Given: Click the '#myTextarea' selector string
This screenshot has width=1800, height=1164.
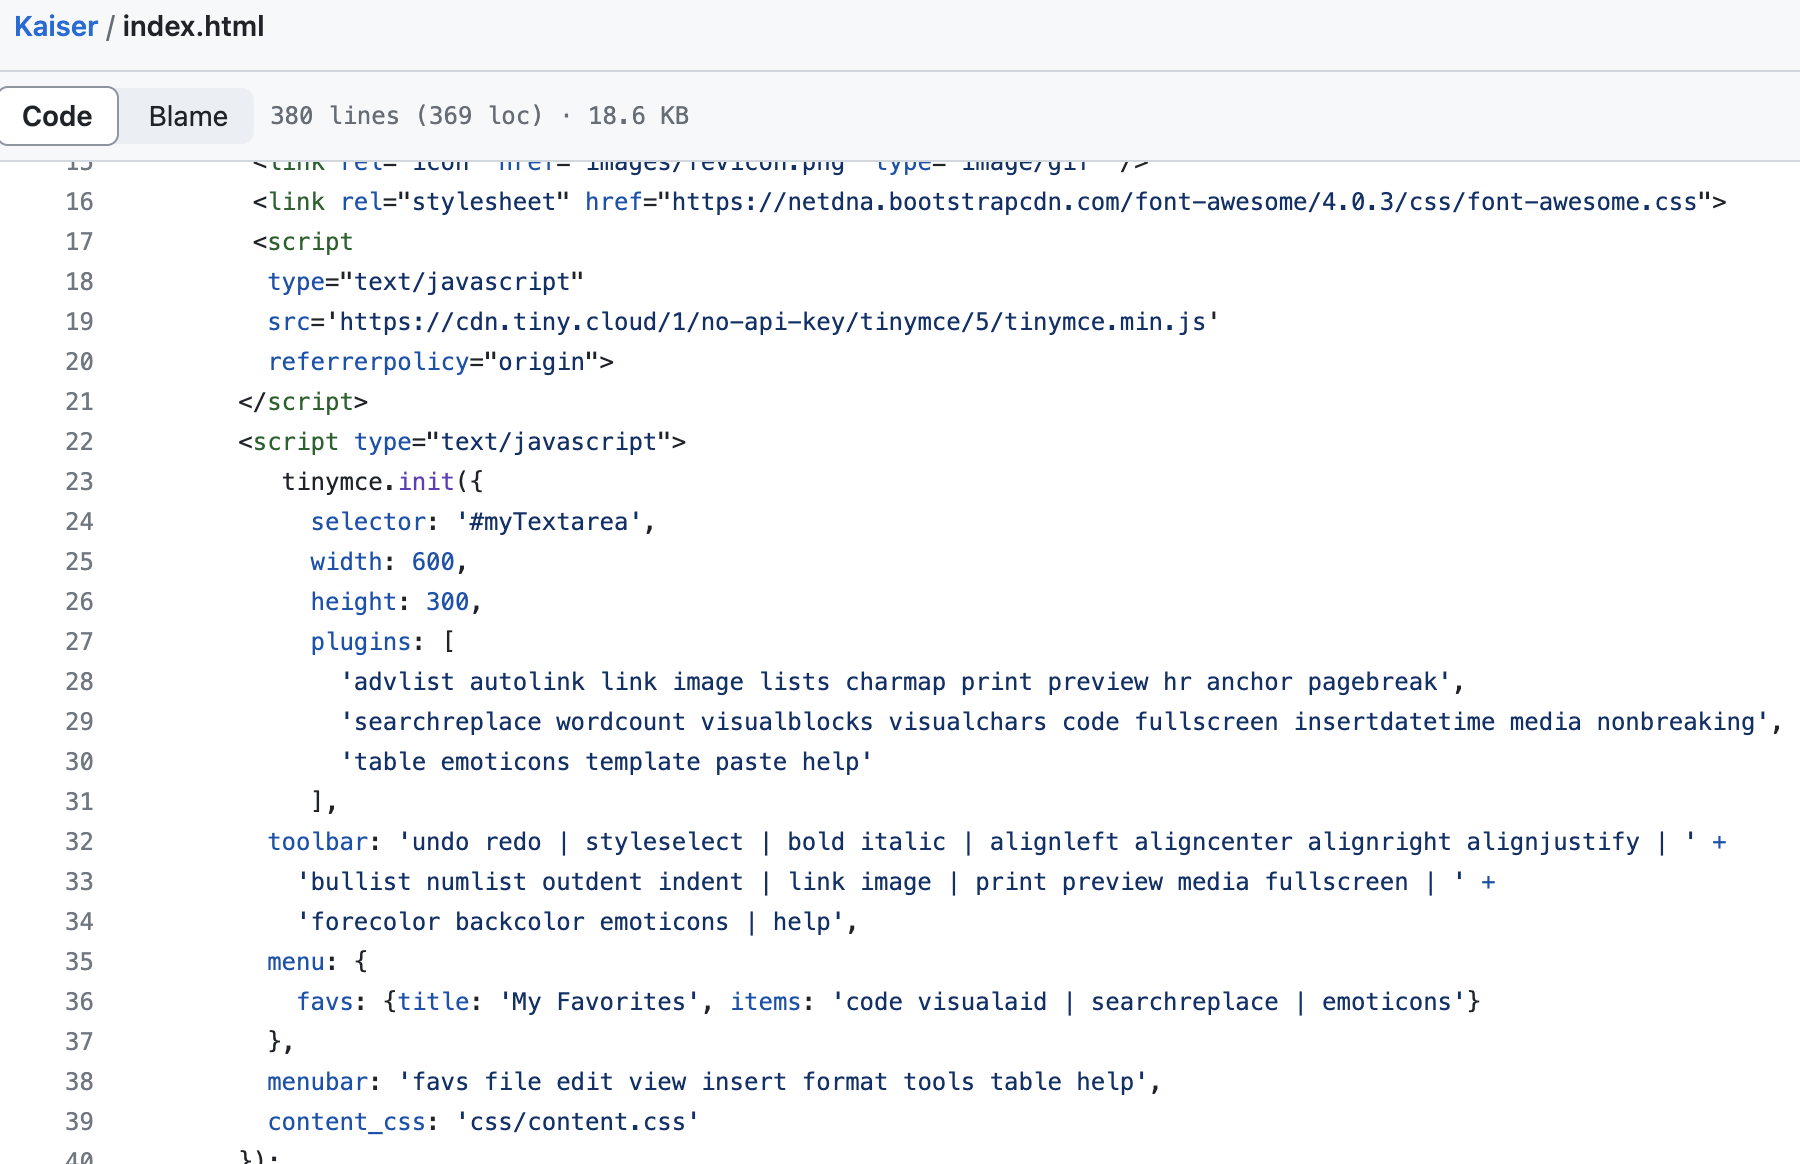Looking at the screenshot, I should [549, 522].
